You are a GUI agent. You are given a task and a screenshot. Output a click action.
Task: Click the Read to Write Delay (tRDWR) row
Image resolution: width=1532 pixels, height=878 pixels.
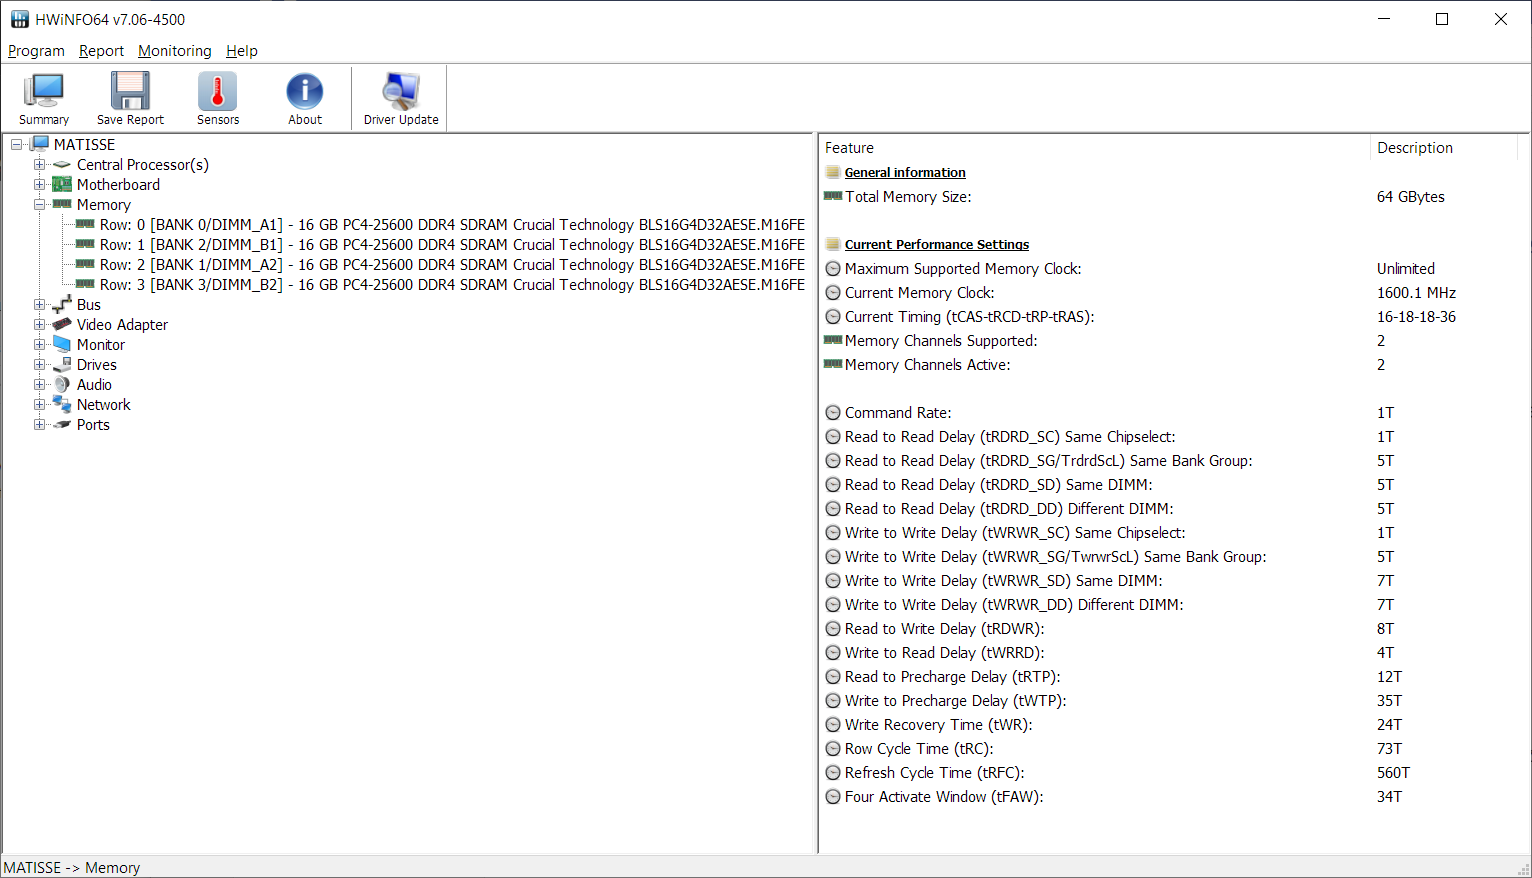point(1172,628)
